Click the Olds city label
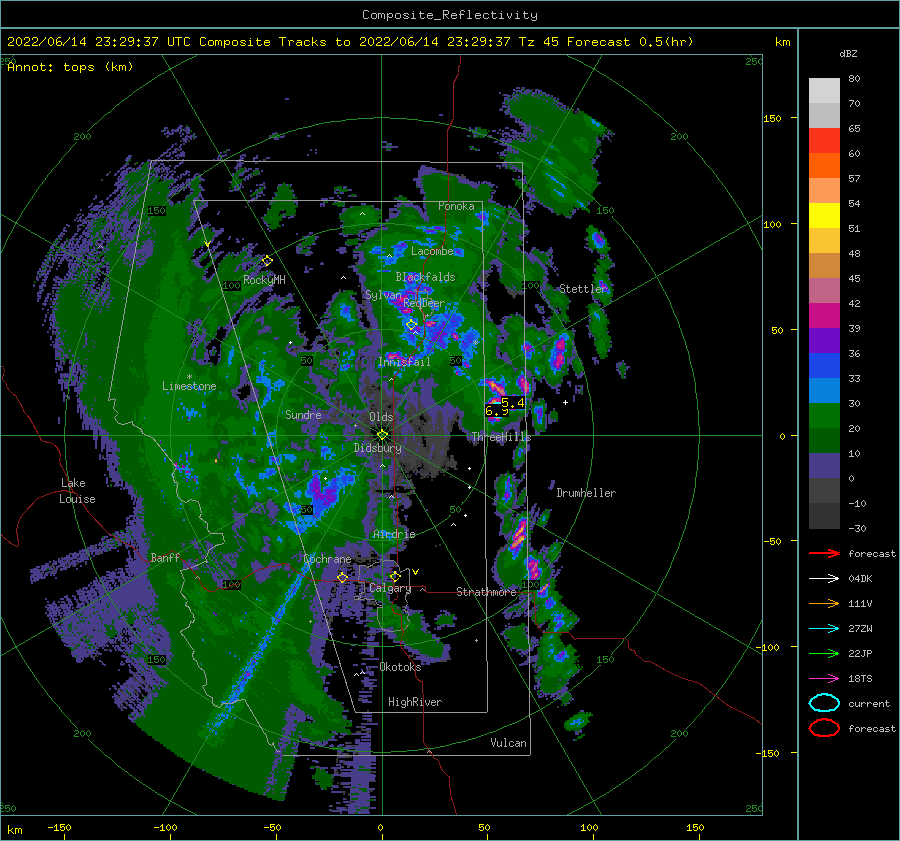 (381, 417)
